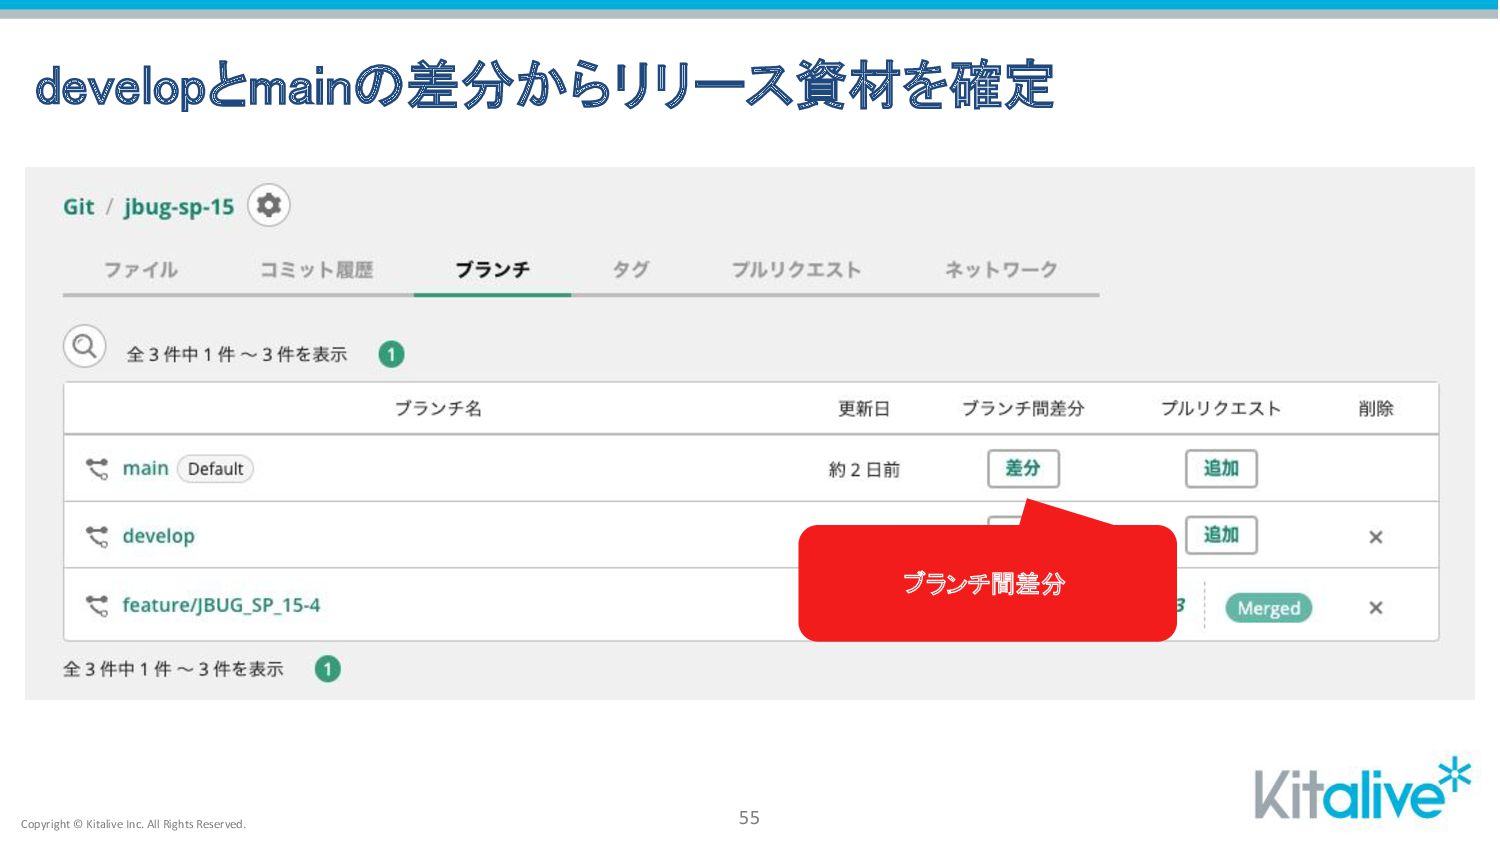Delete the develop branch with X
Viewport: 1500px width, 844px height.
pyautogui.click(x=1376, y=537)
